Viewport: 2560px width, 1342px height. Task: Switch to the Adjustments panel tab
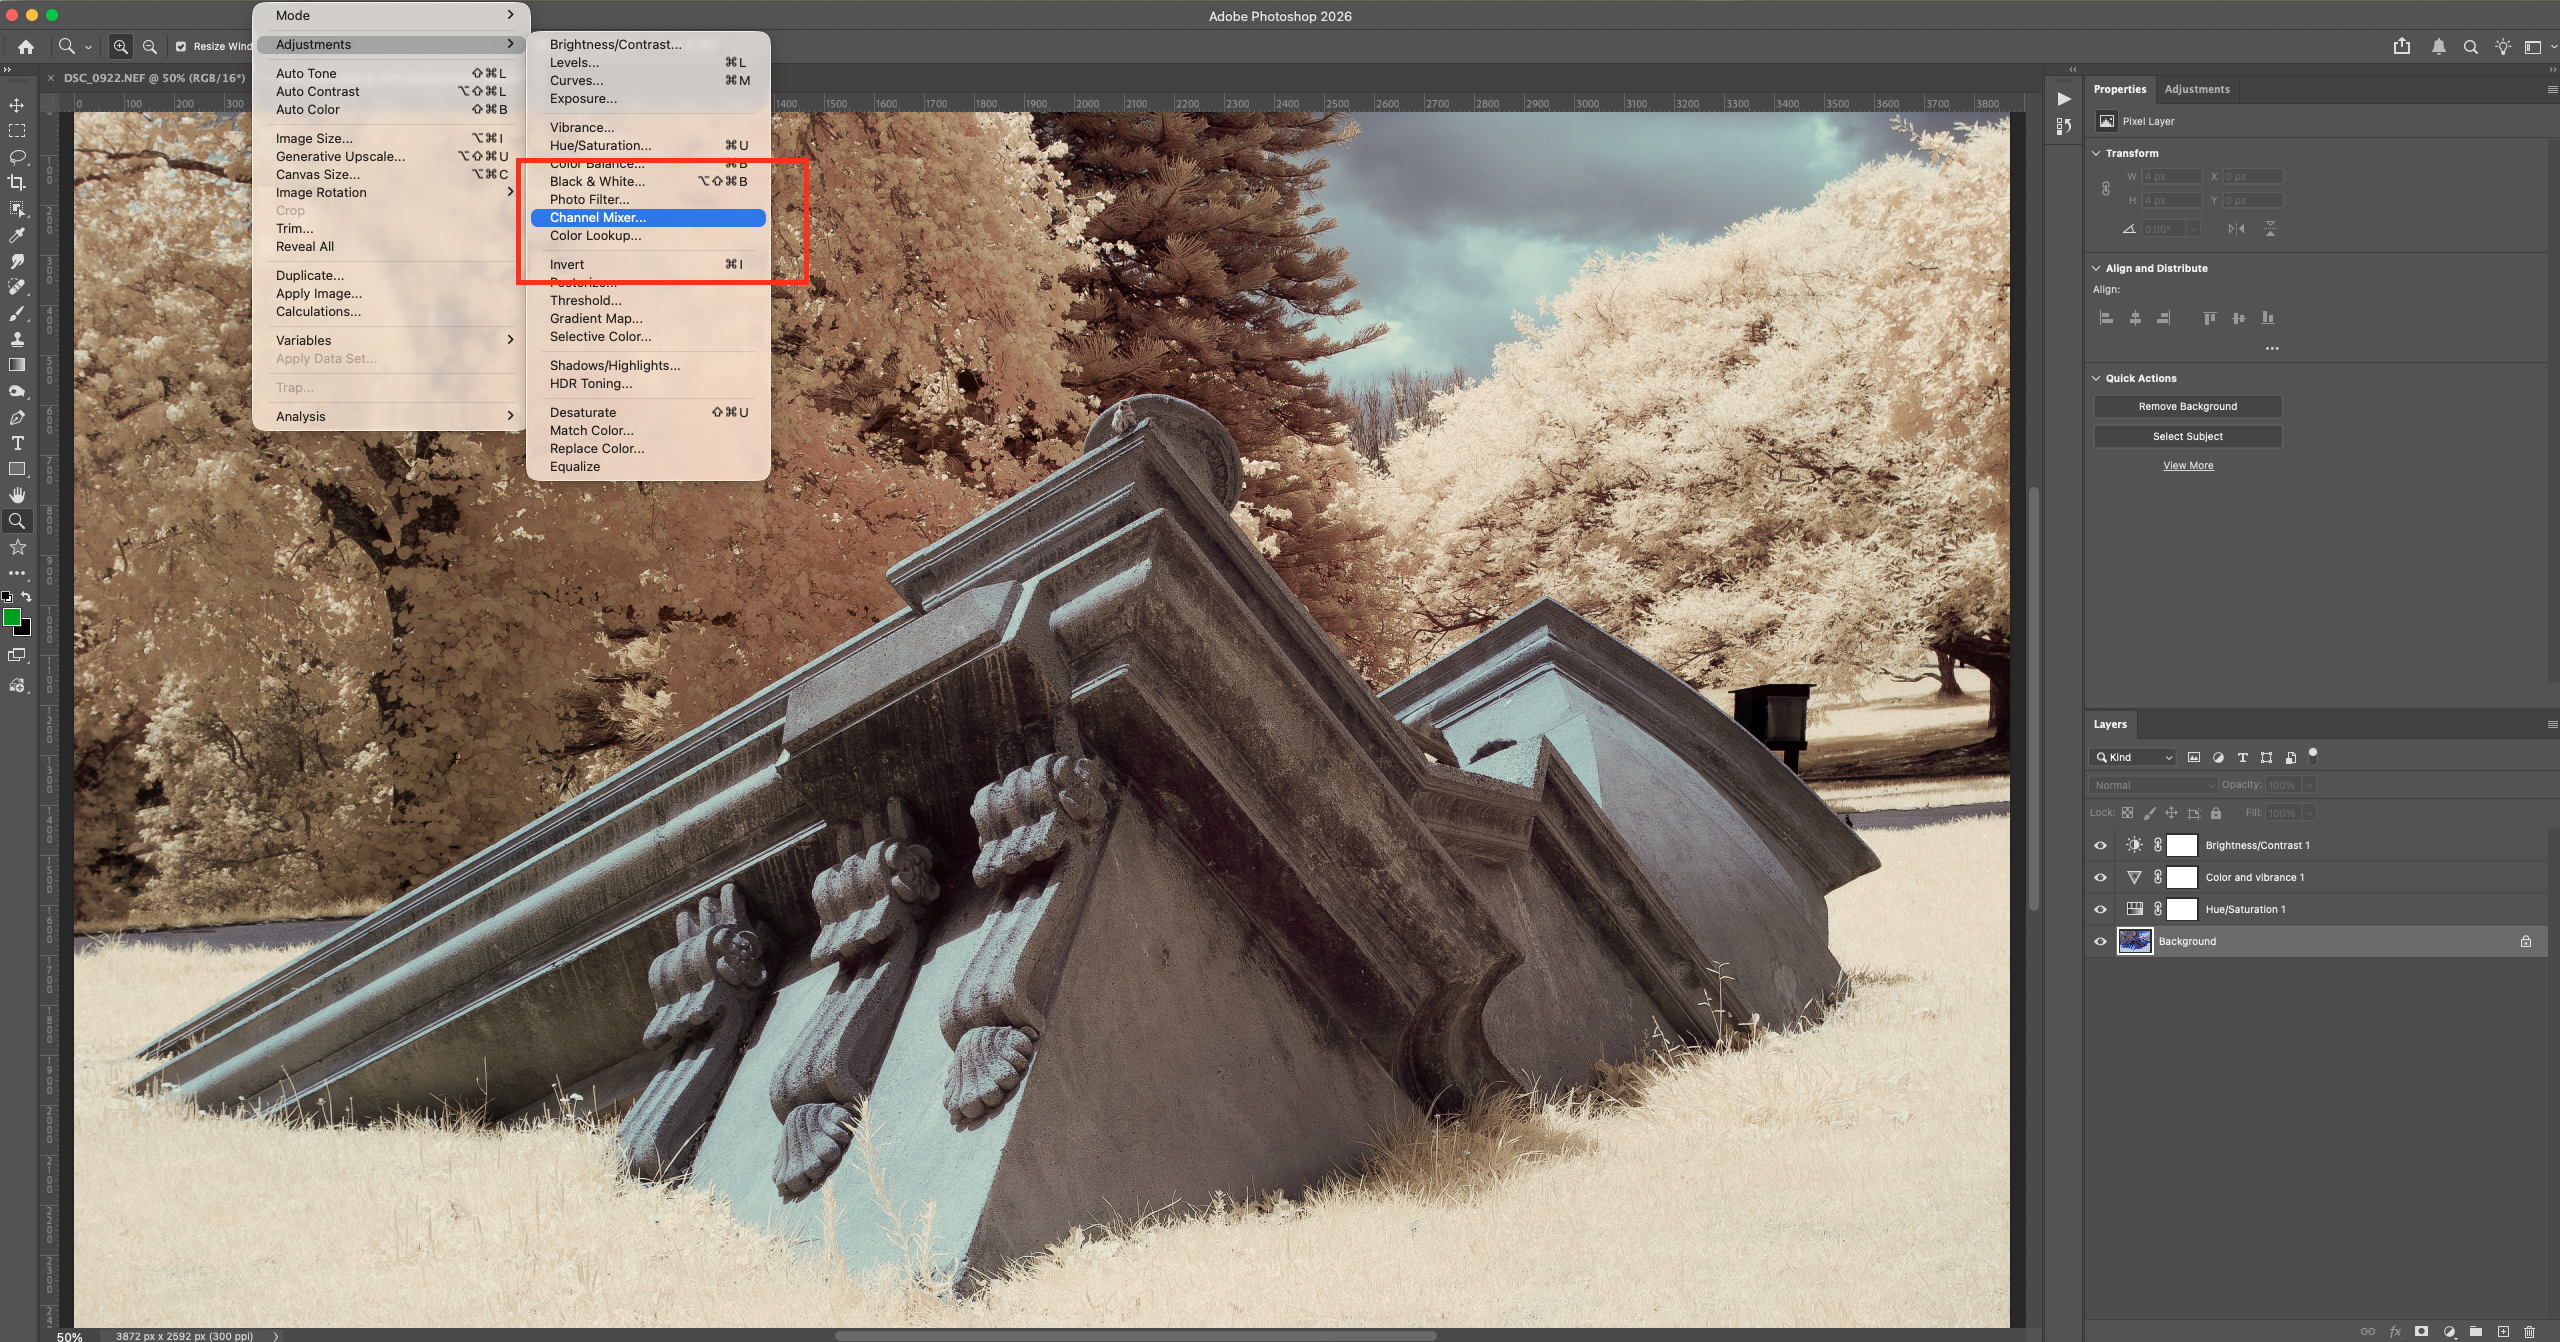tap(2196, 89)
